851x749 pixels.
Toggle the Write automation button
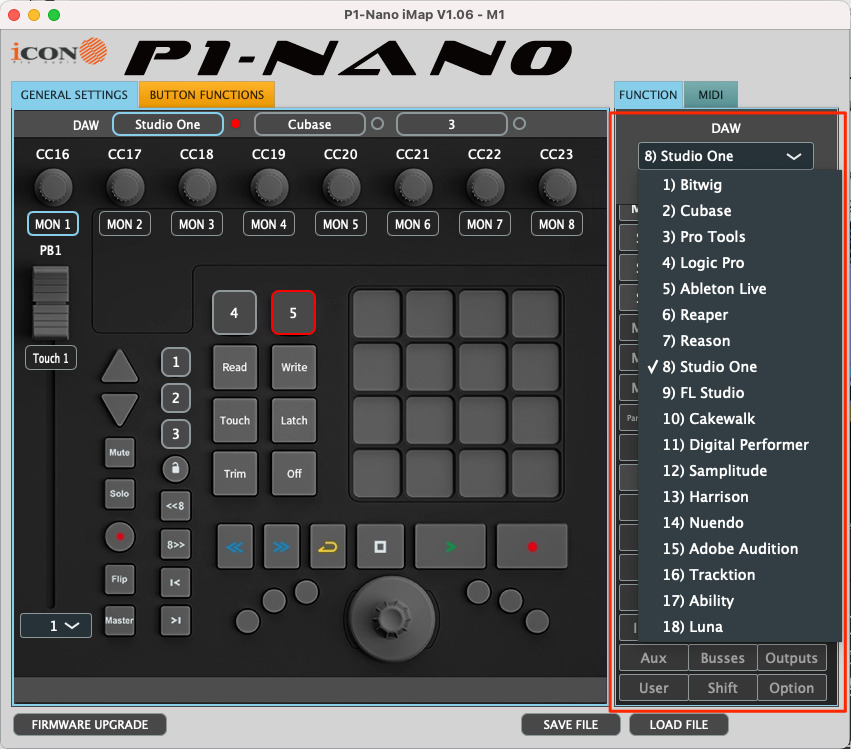click(x=294, y=367)
